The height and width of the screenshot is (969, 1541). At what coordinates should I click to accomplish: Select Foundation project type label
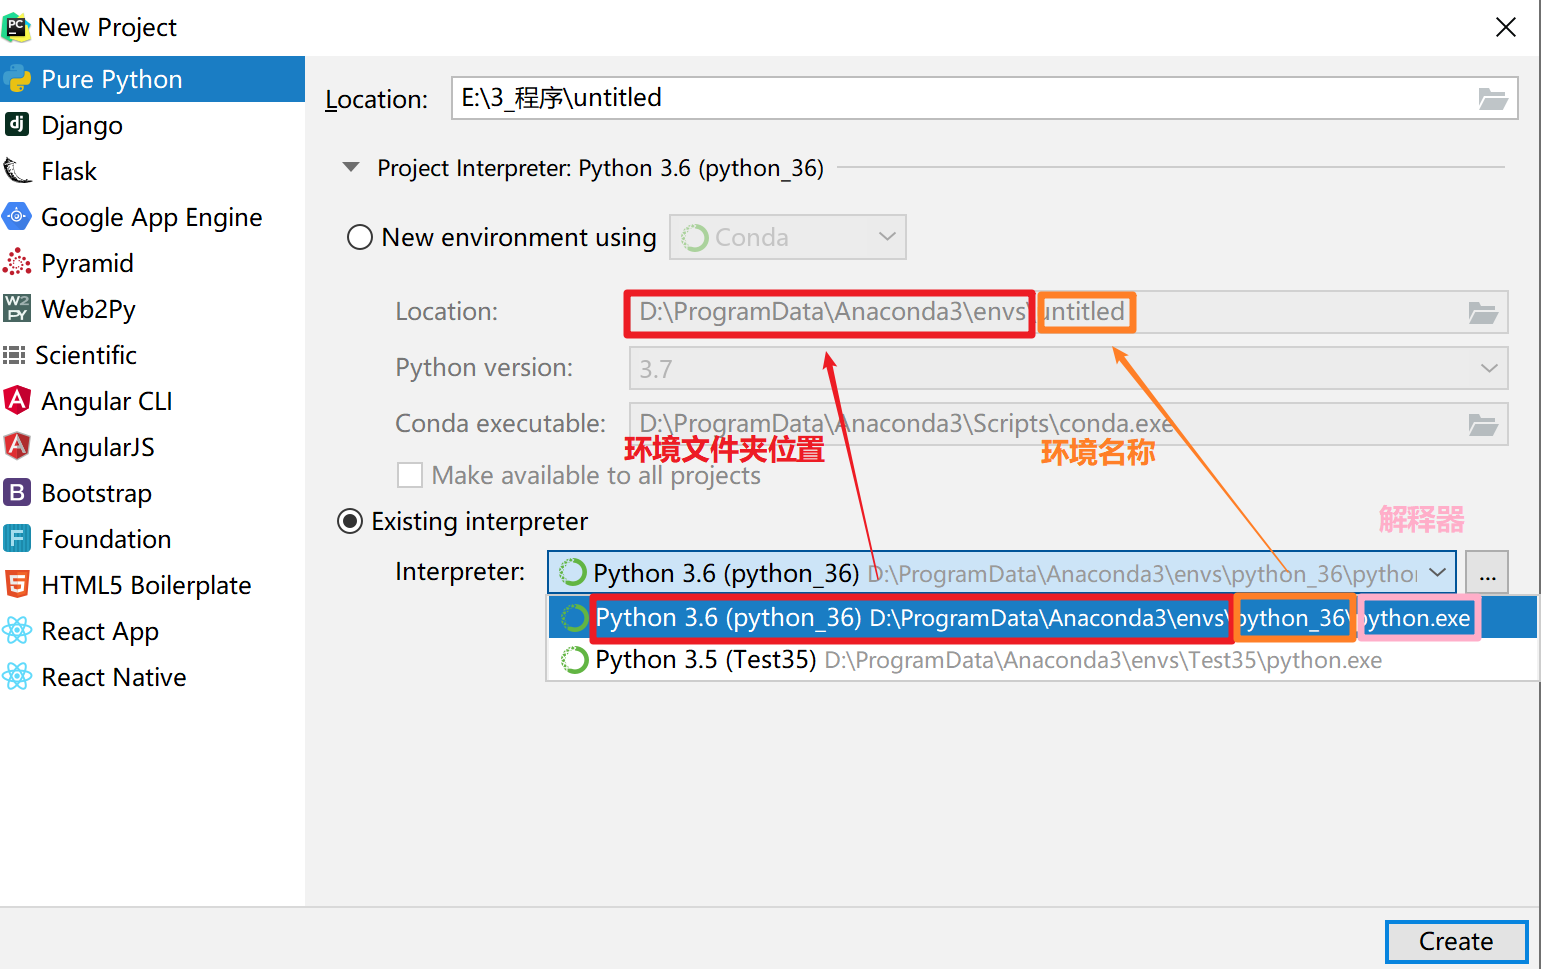(106, 539)
